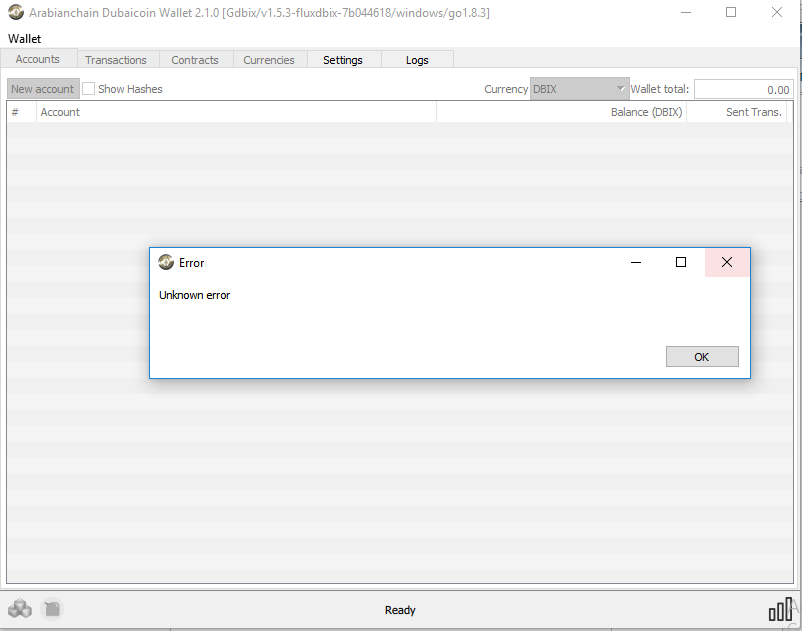This screenshot has width=802, height=631.
Task: Click the Ready status text
Action: tap(400, 610)
